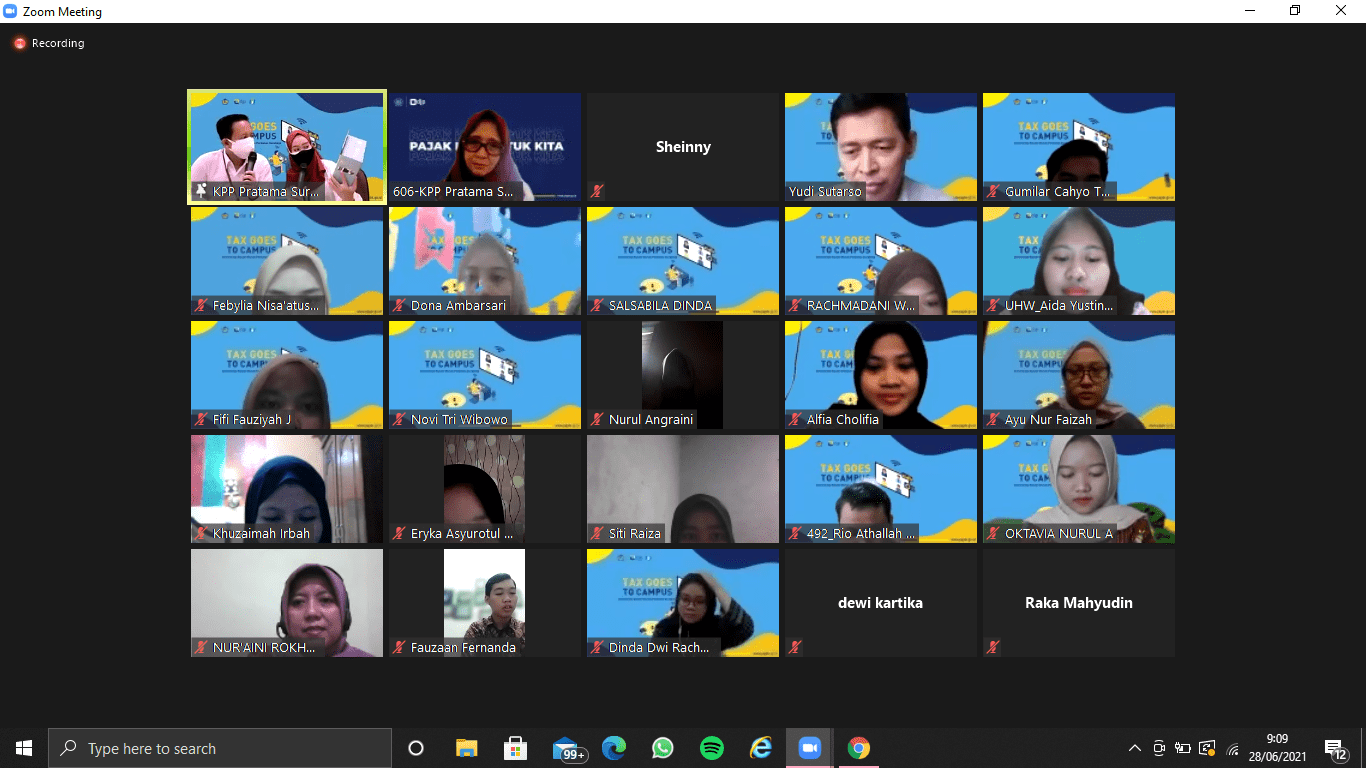
Task: Type in the Windows search box
Action: [x=220, y=748]
